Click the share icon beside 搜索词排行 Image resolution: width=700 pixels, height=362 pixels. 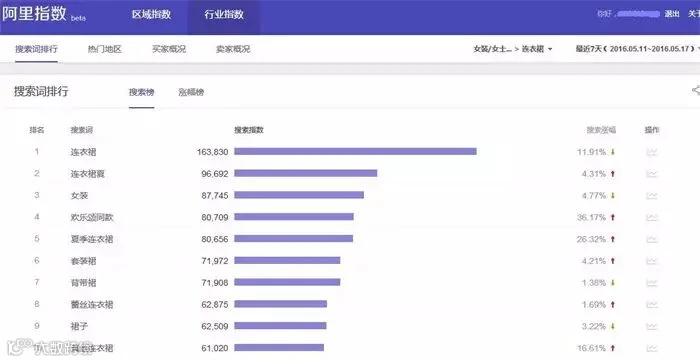point(696,90)
